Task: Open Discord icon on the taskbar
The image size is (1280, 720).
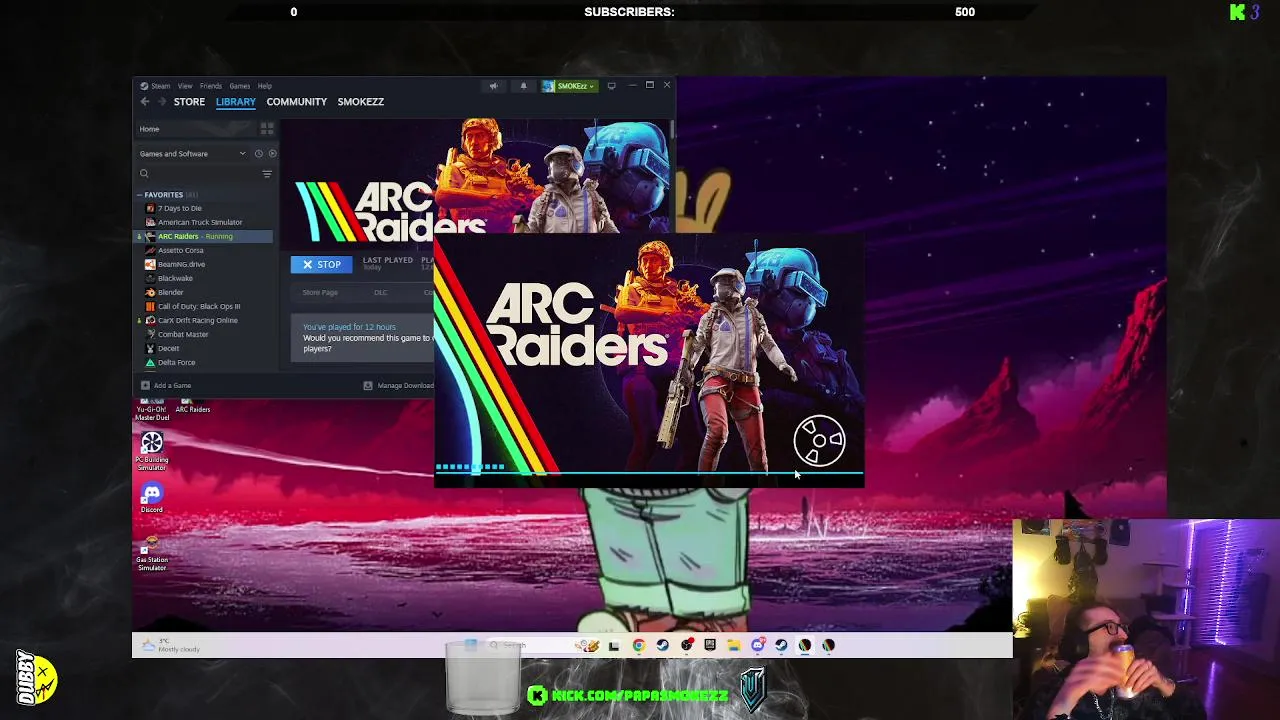Action: click(x=757, y=646)
